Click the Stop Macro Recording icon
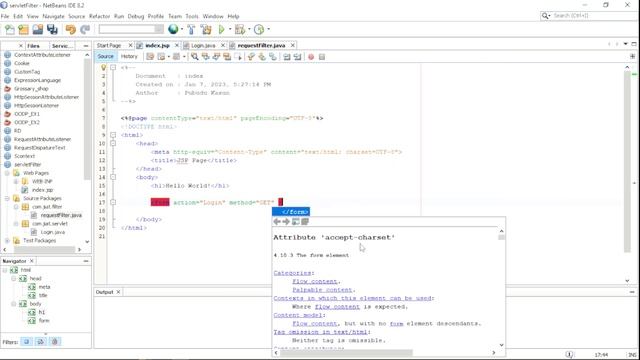This screenshot has width=640, height=360. click(322, 57)
